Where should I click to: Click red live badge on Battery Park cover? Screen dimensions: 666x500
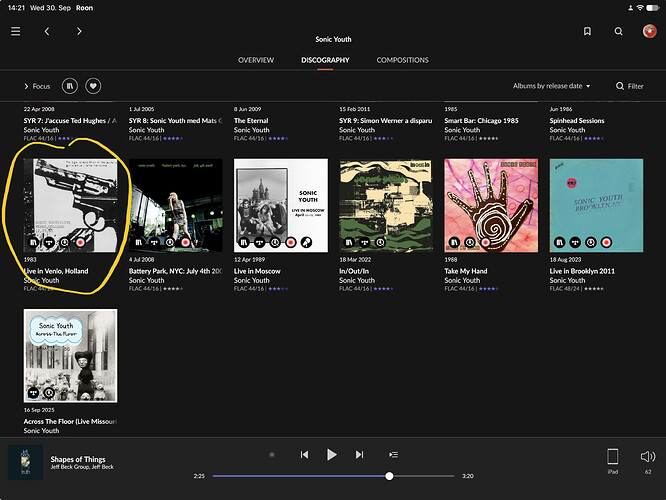[x=185, y=243]
